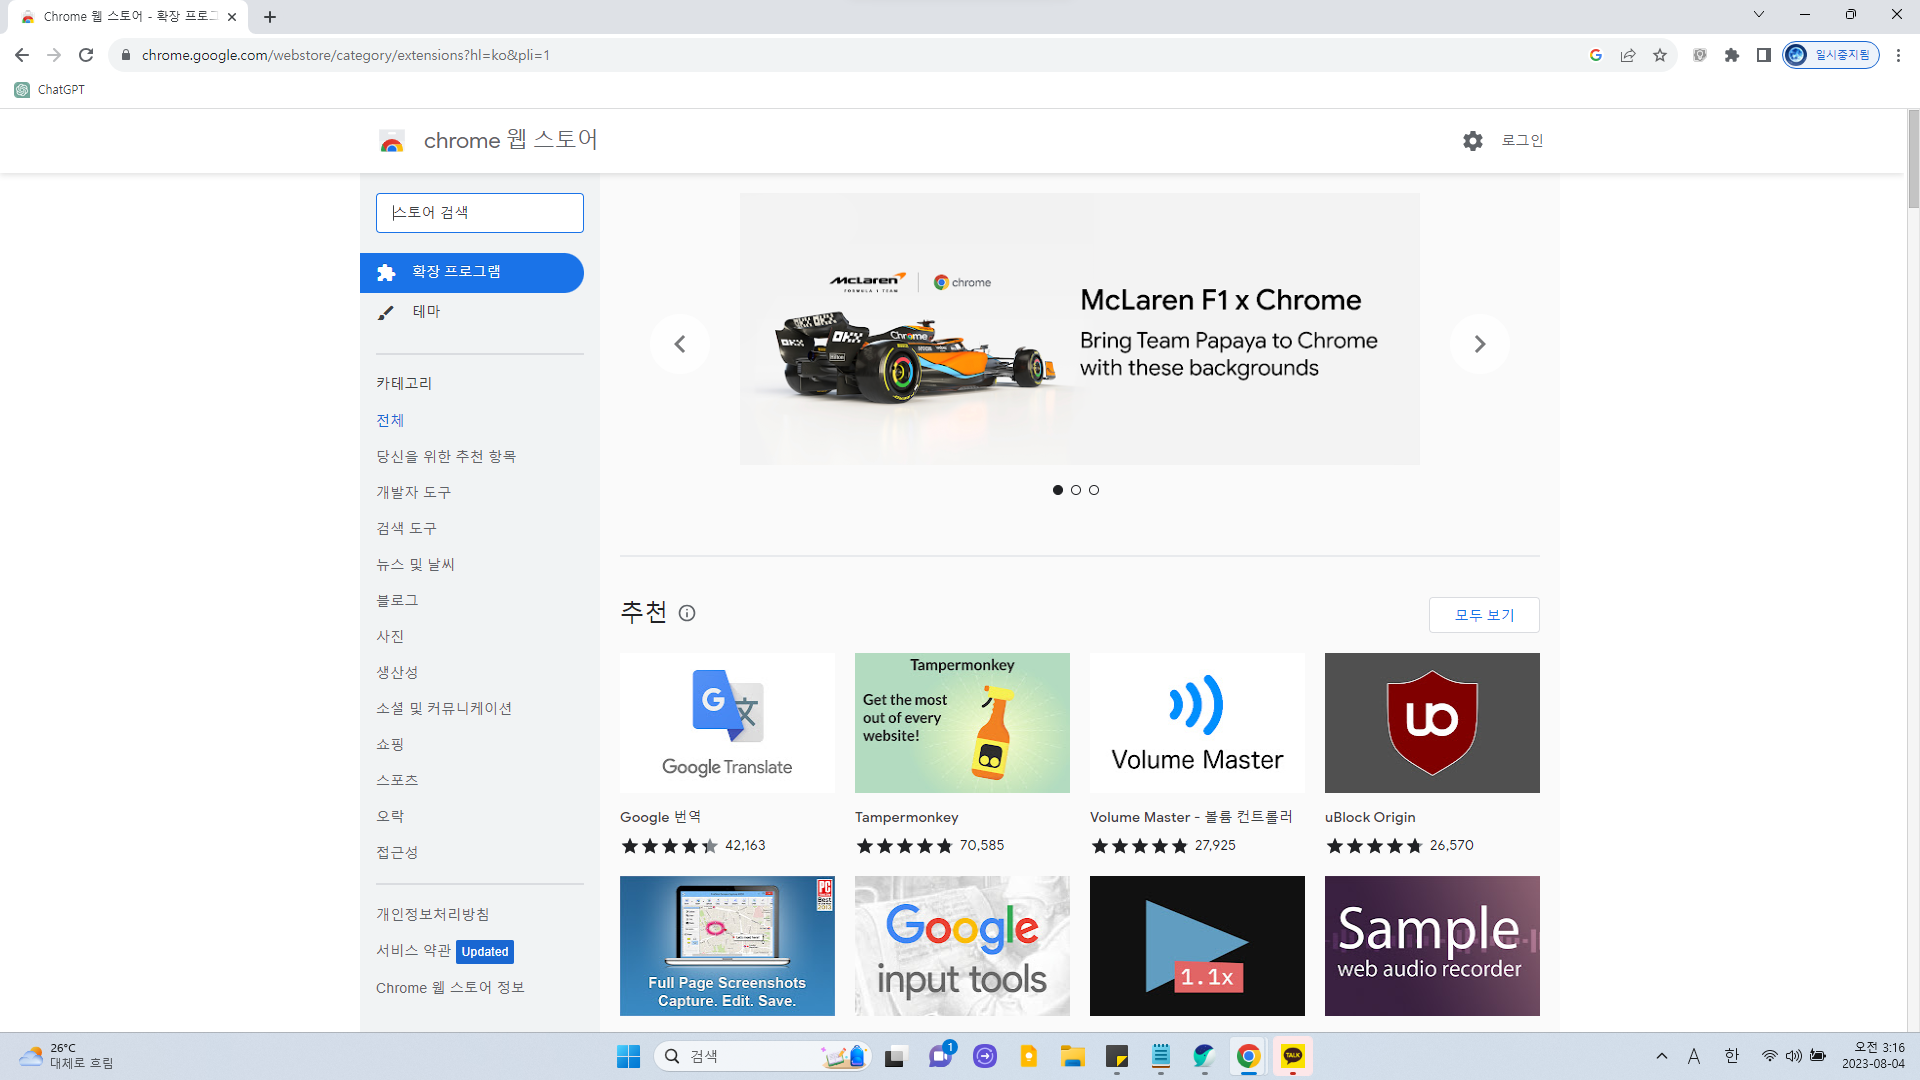Image resolution: width=1920 pixels, height=1080 pixels.
Task: Click the extensions puzzle icon in toolbar
Action: pyautogui.click(x=1732, y=55)
